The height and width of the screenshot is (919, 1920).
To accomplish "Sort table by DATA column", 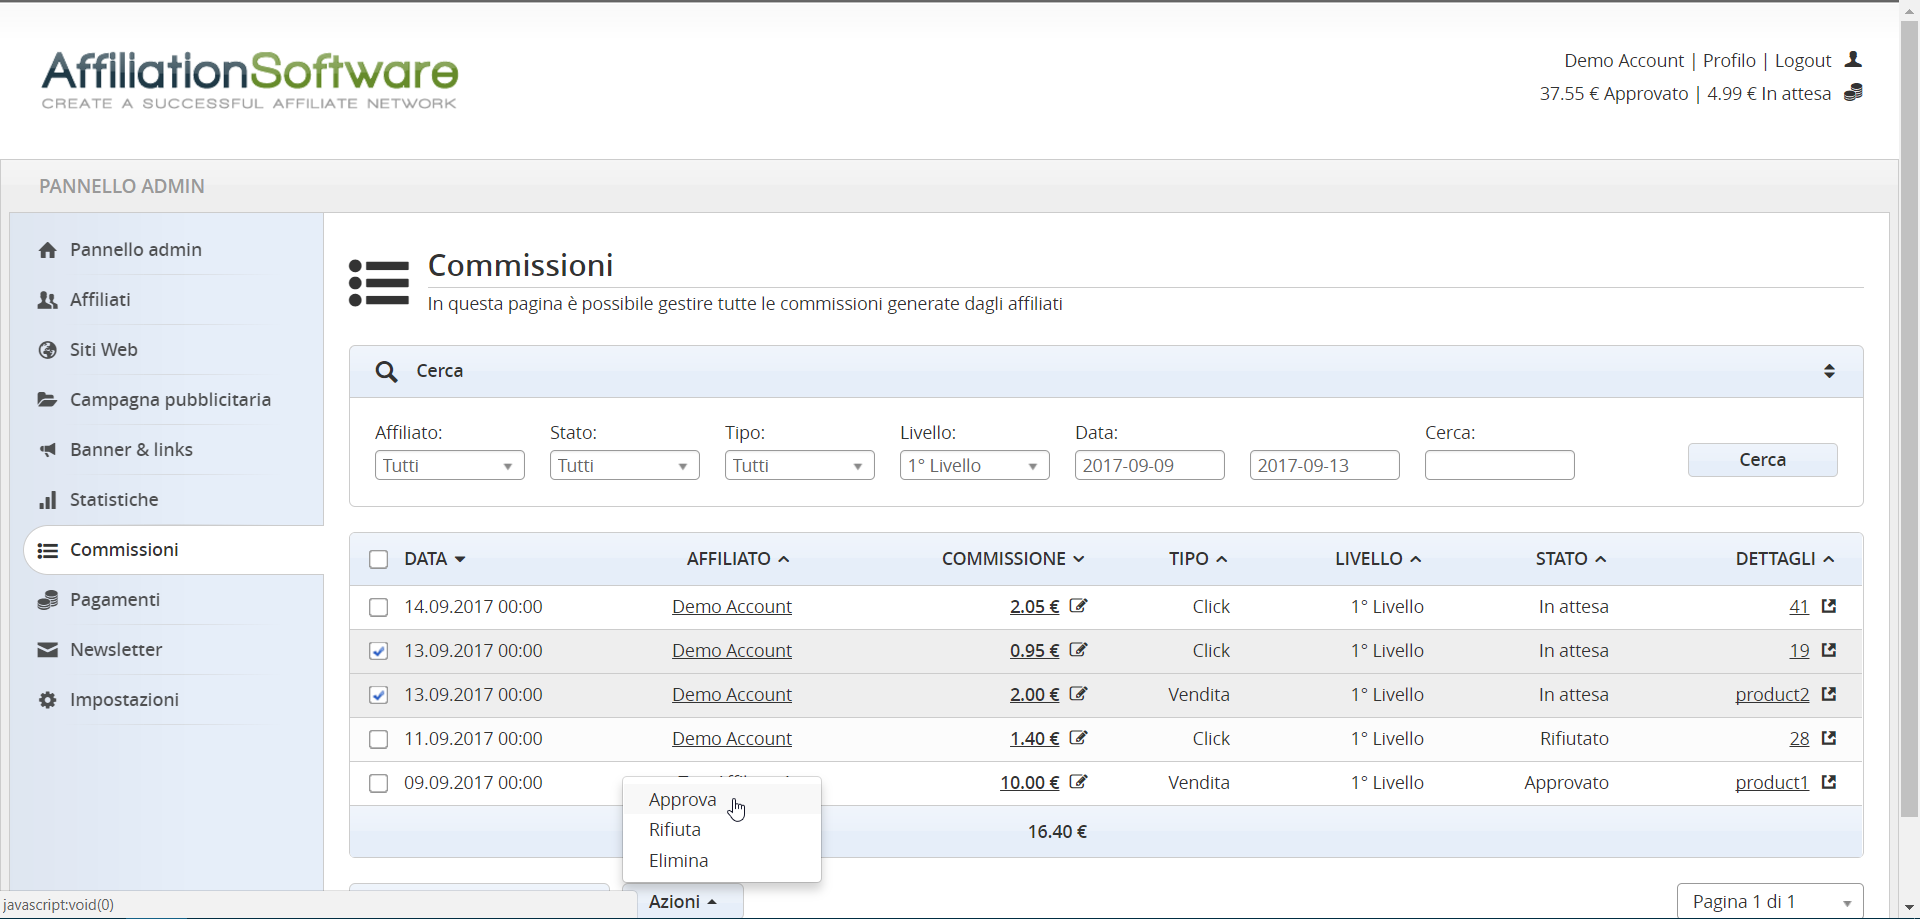I will [x=435, y=559].
